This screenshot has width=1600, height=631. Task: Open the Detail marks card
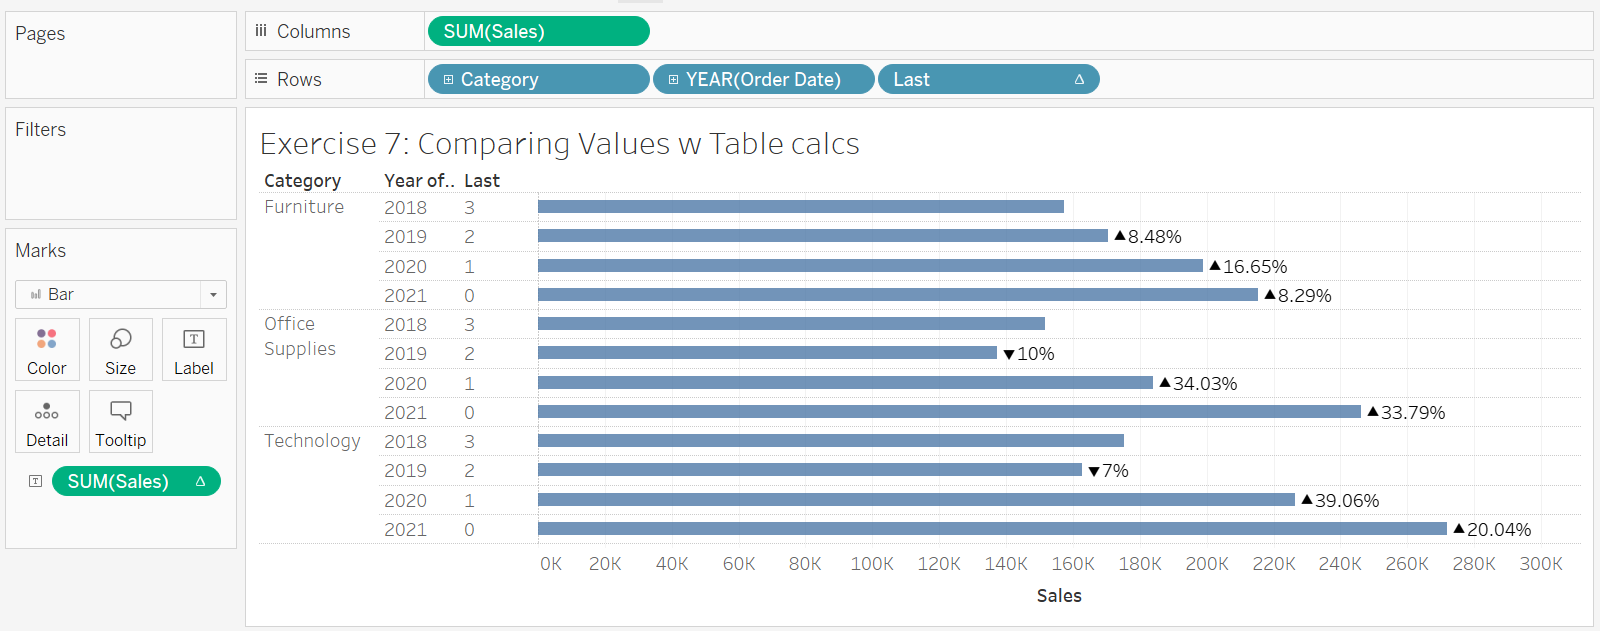pyautogui.click(x=47, y=421)
